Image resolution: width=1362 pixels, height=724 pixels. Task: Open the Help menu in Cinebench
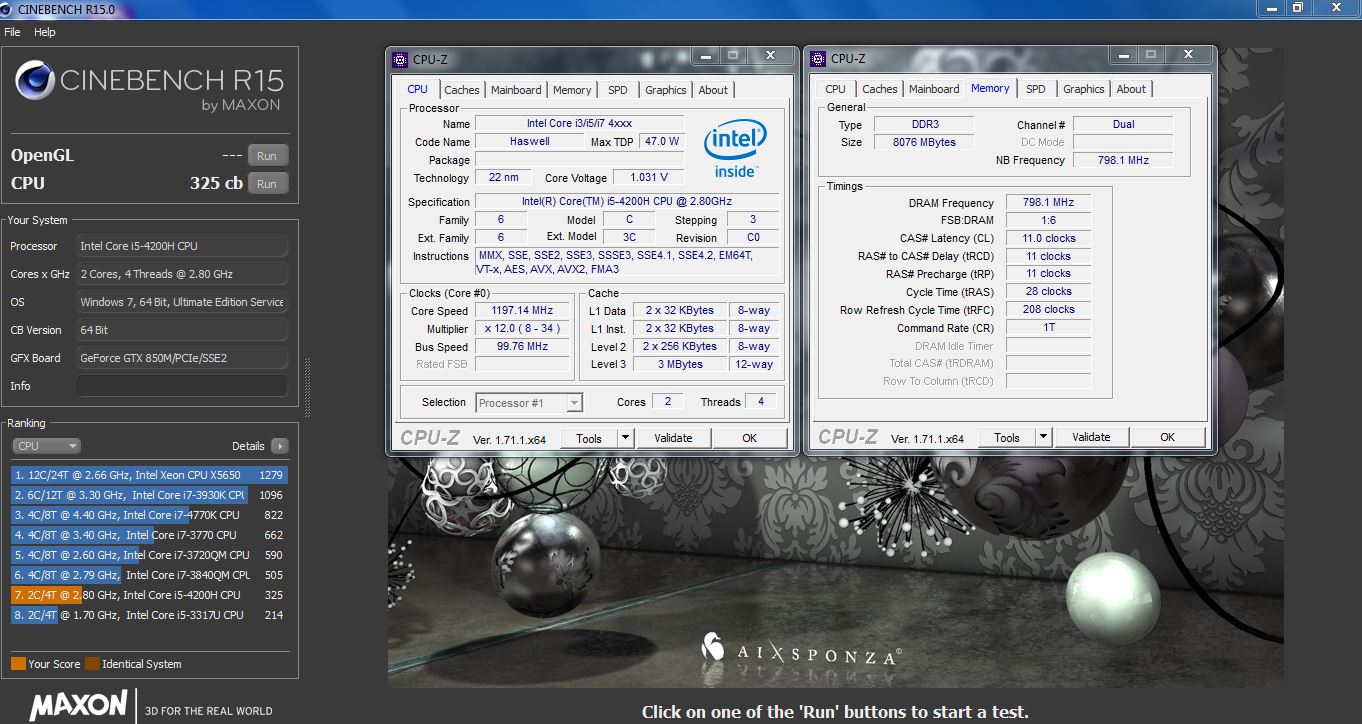(45, 32)
